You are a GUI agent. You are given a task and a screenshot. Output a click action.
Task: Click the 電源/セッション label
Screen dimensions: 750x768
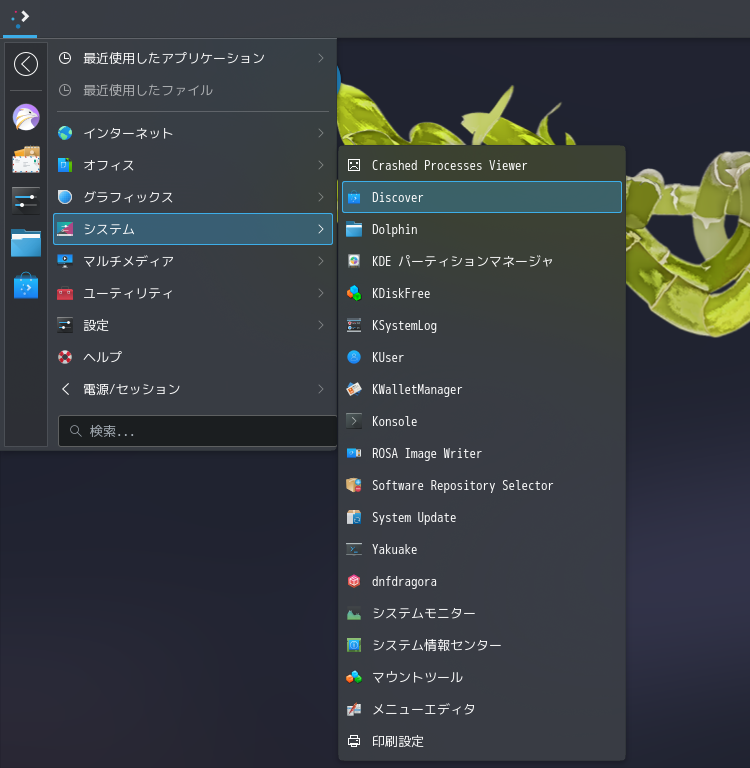pyautogui.click(x=132, y=389)
